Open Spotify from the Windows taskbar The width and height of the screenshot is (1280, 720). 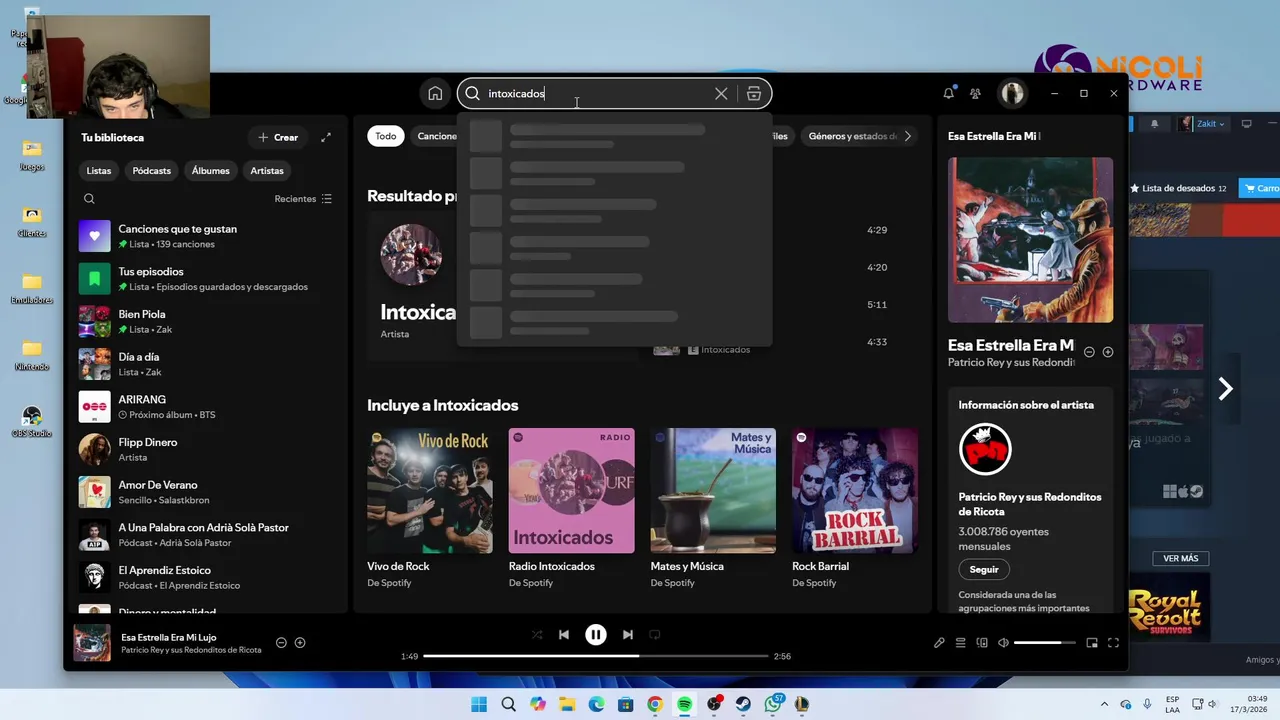coord(684,704)
